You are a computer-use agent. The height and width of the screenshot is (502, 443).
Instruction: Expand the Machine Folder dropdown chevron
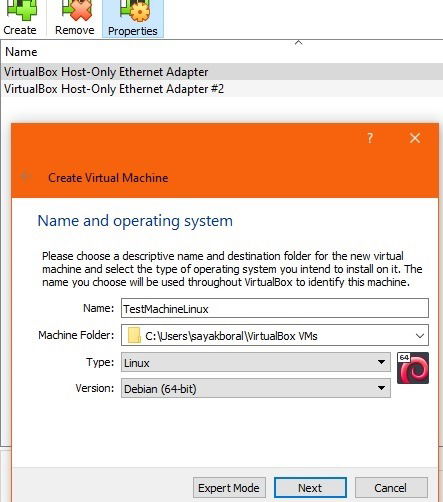(x=420, y=336)
